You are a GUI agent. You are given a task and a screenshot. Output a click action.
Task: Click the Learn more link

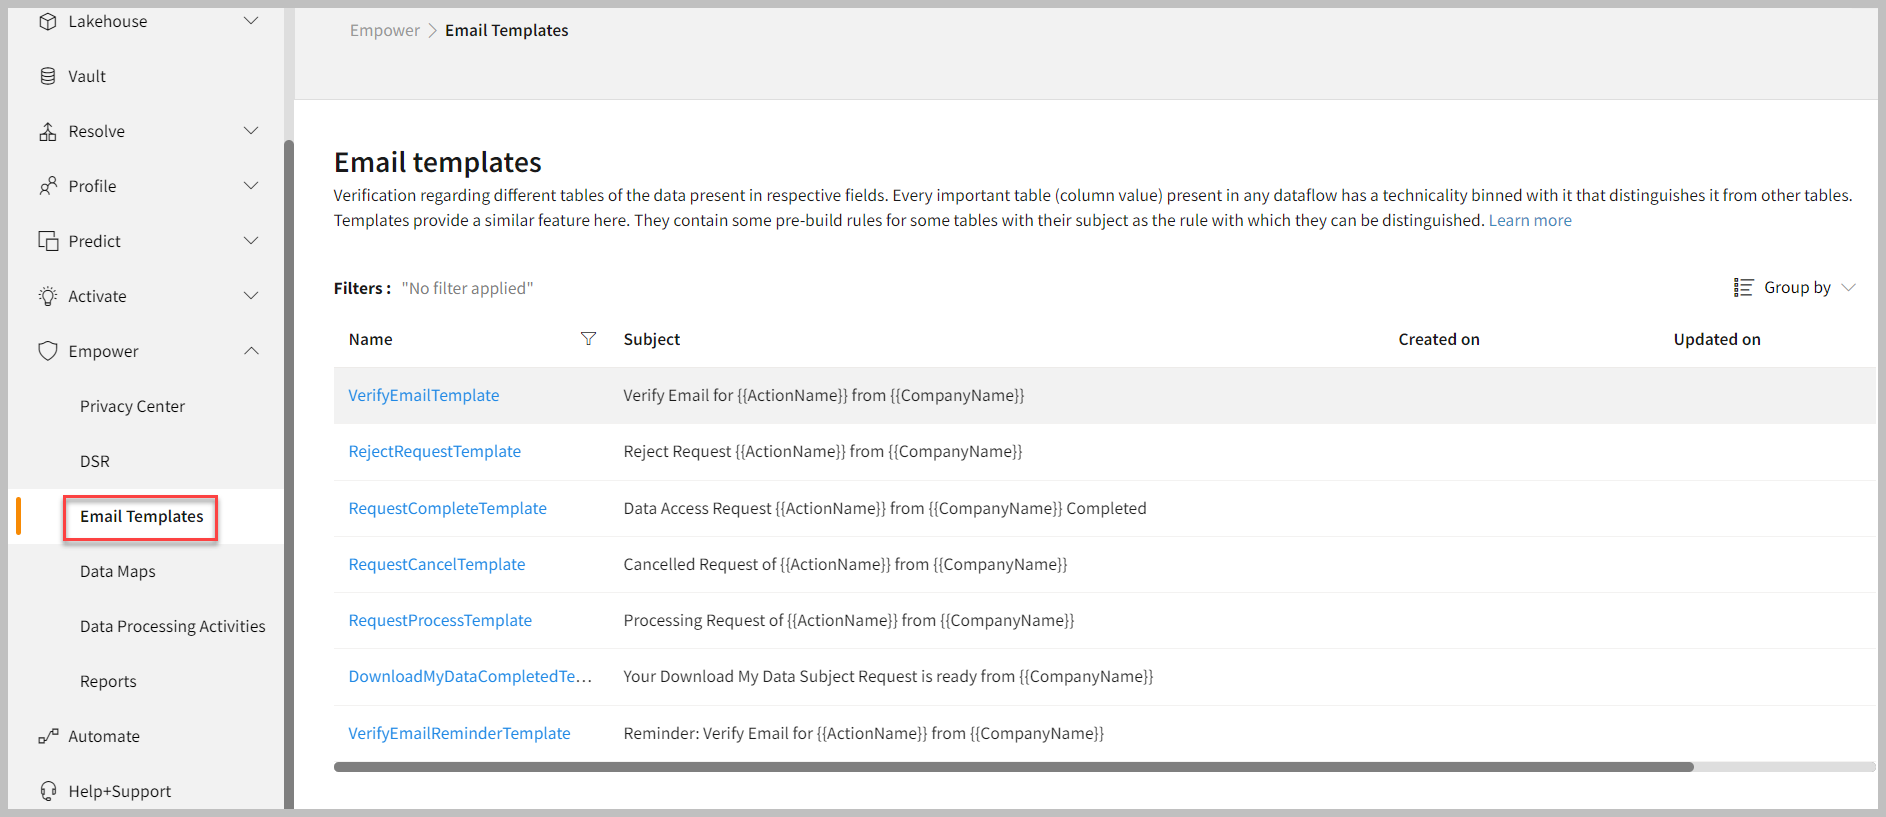1530,220
